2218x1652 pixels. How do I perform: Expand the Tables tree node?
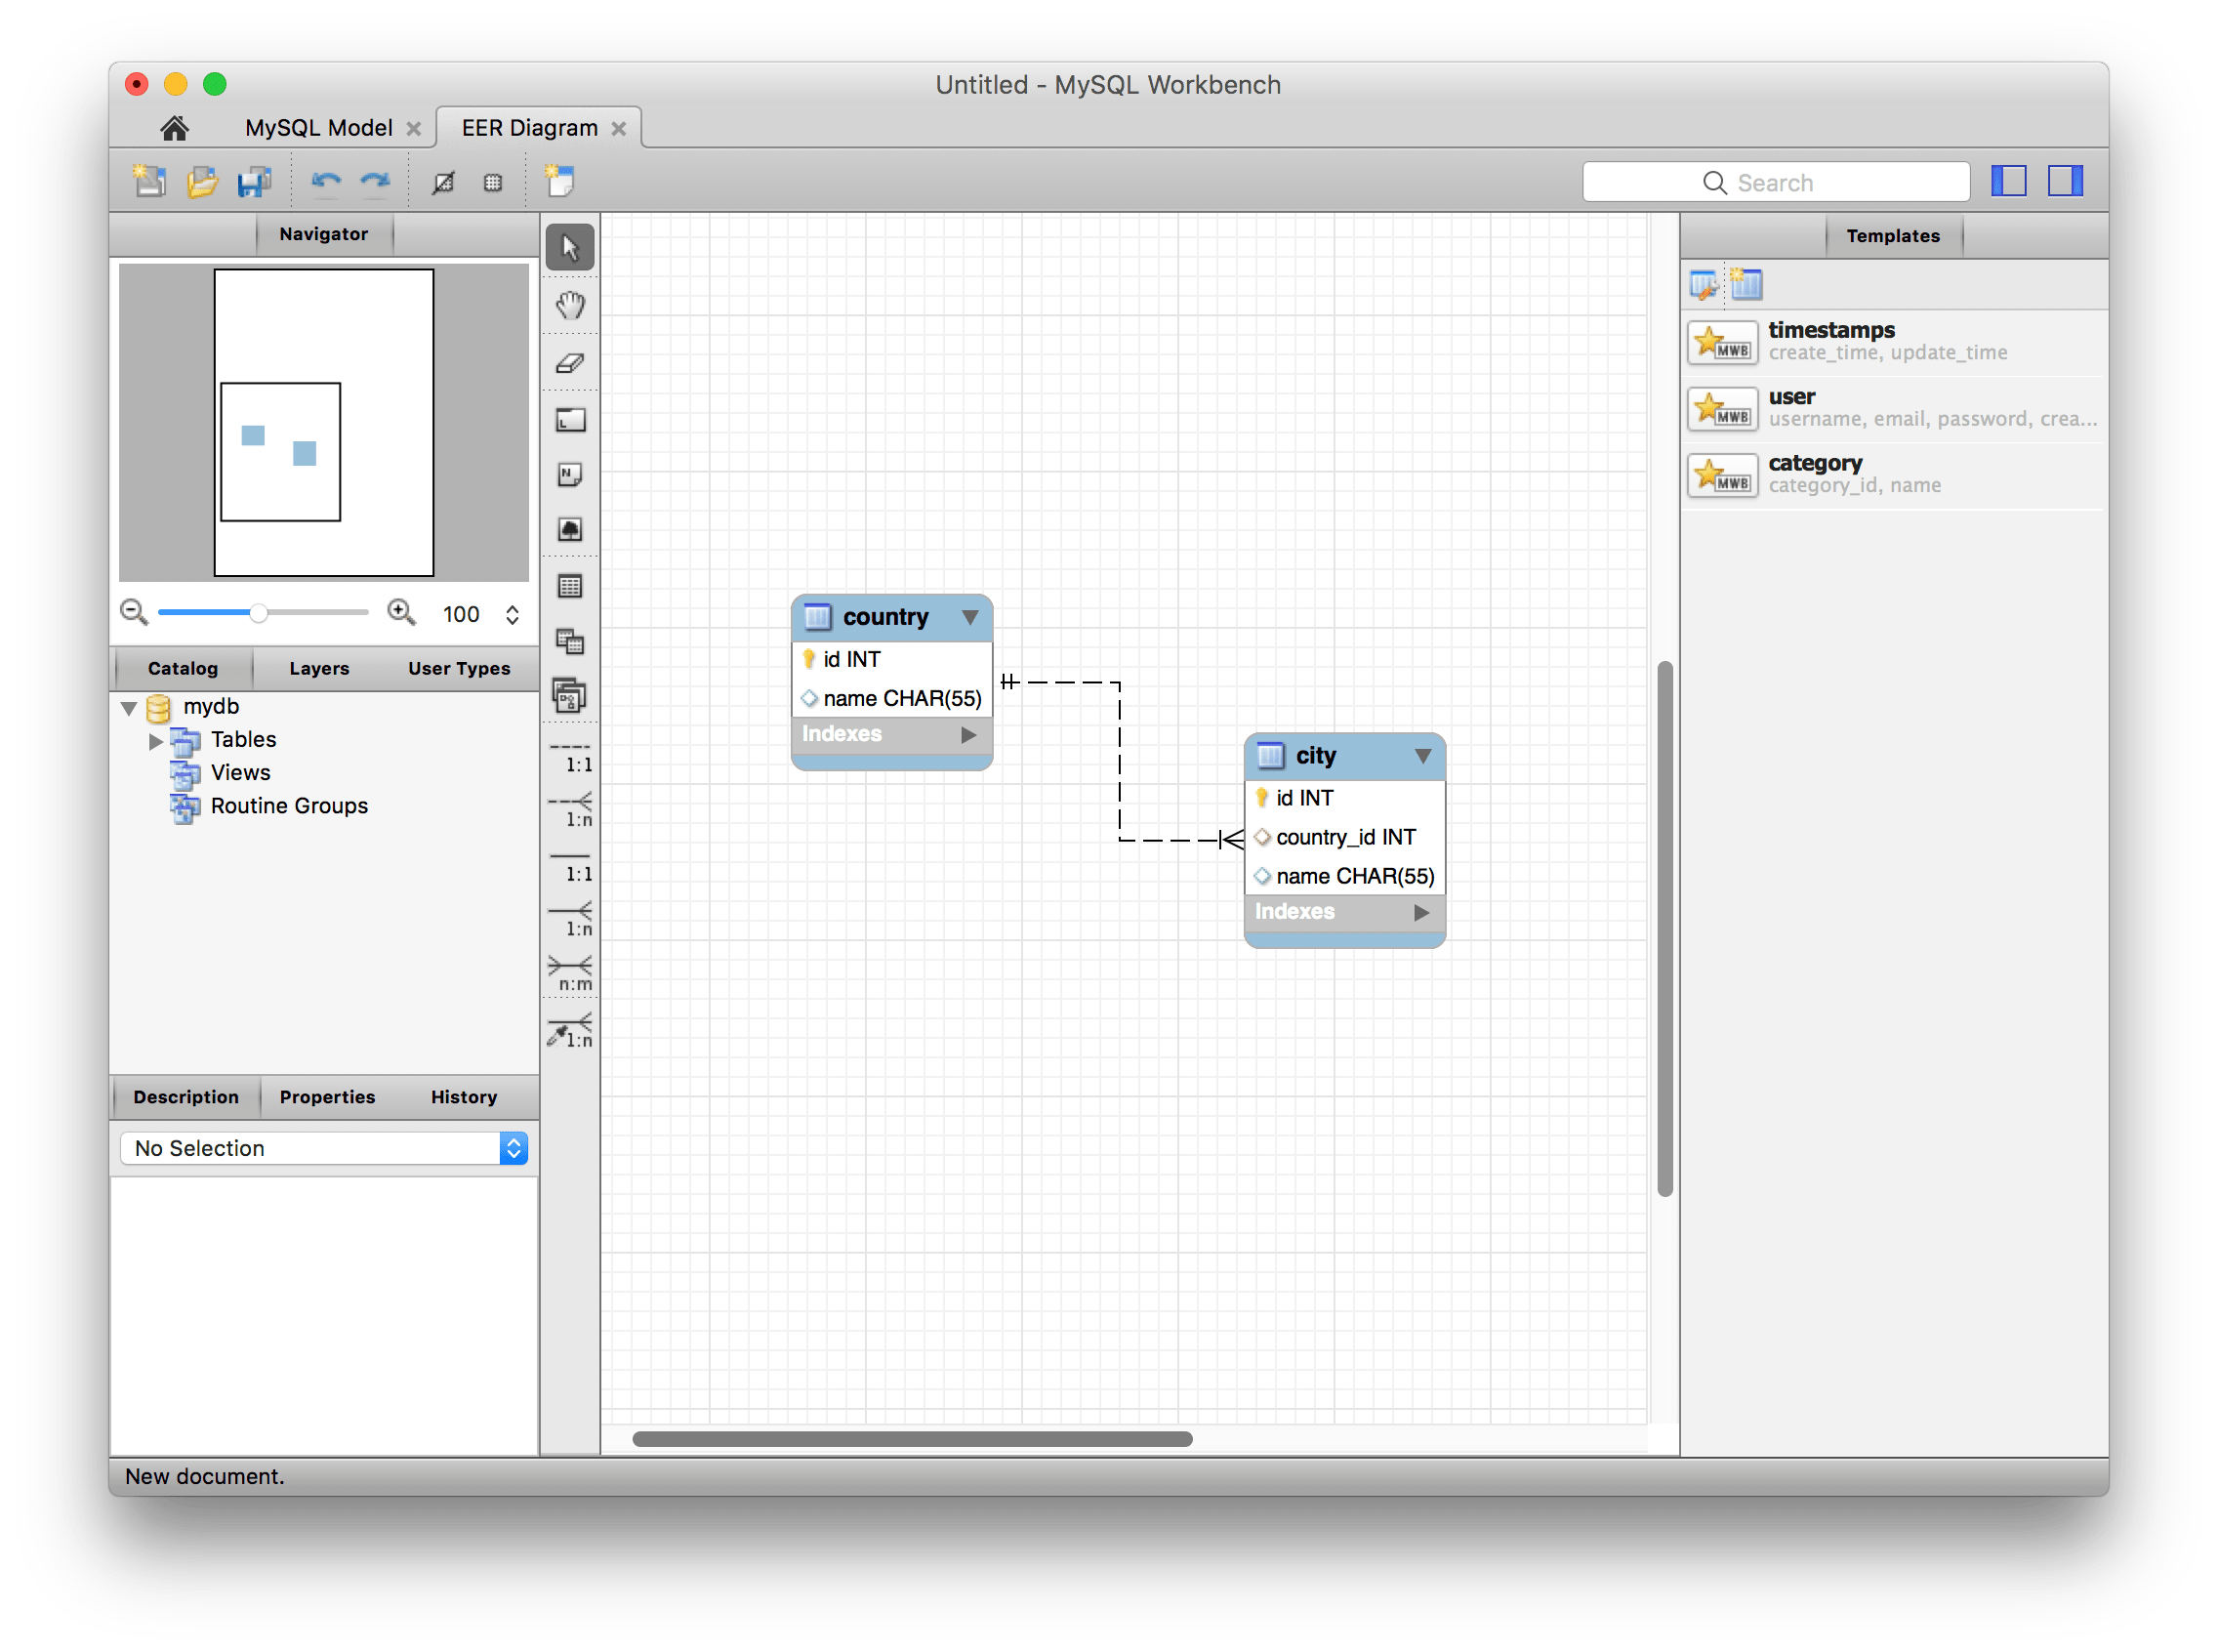coord(156,741)
